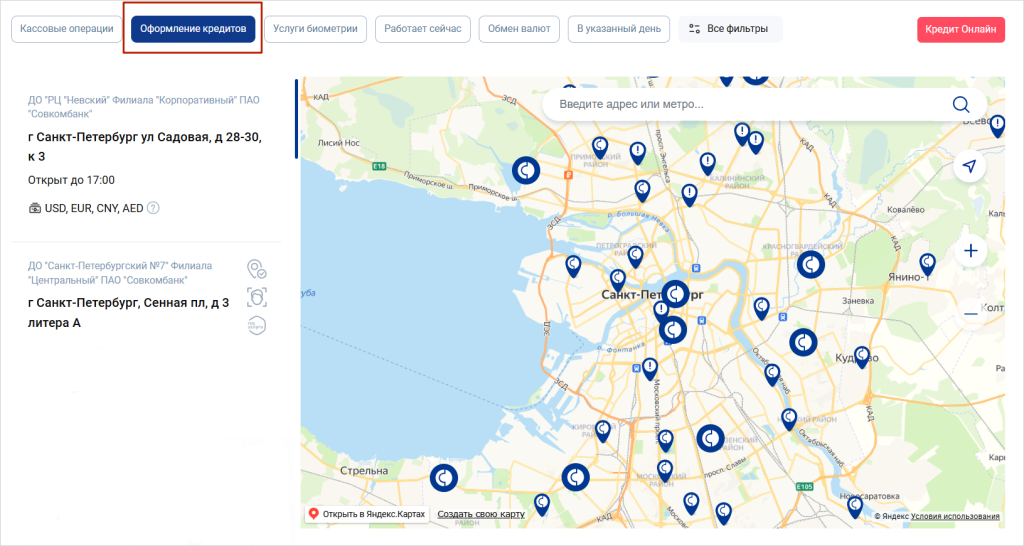Open branch at Сенная пл, д 3
Screen dimensions: 1024x546
point(129,313)
